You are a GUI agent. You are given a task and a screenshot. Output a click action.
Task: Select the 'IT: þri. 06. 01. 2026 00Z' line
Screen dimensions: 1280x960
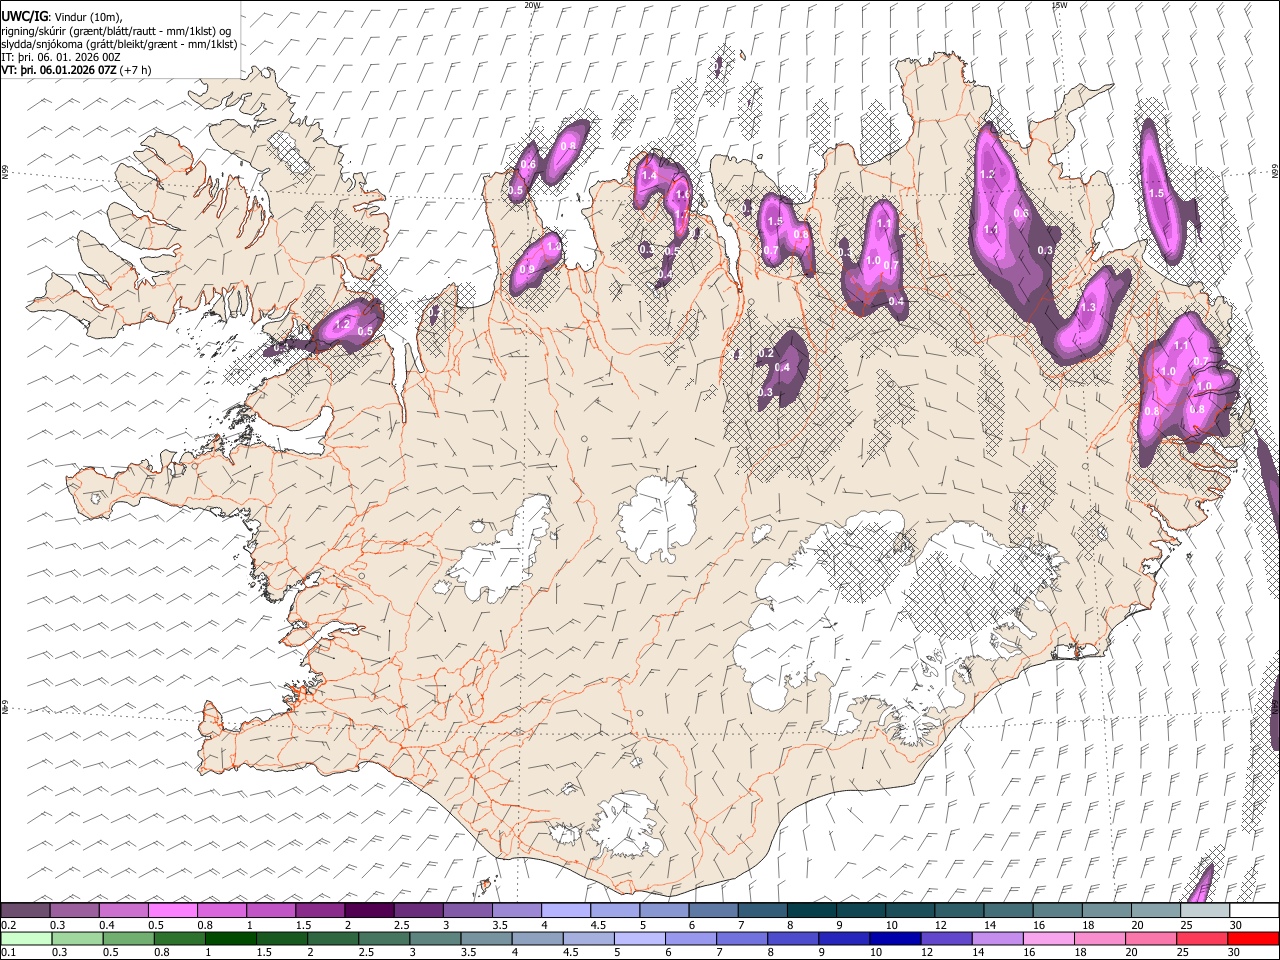click(61, 57)
